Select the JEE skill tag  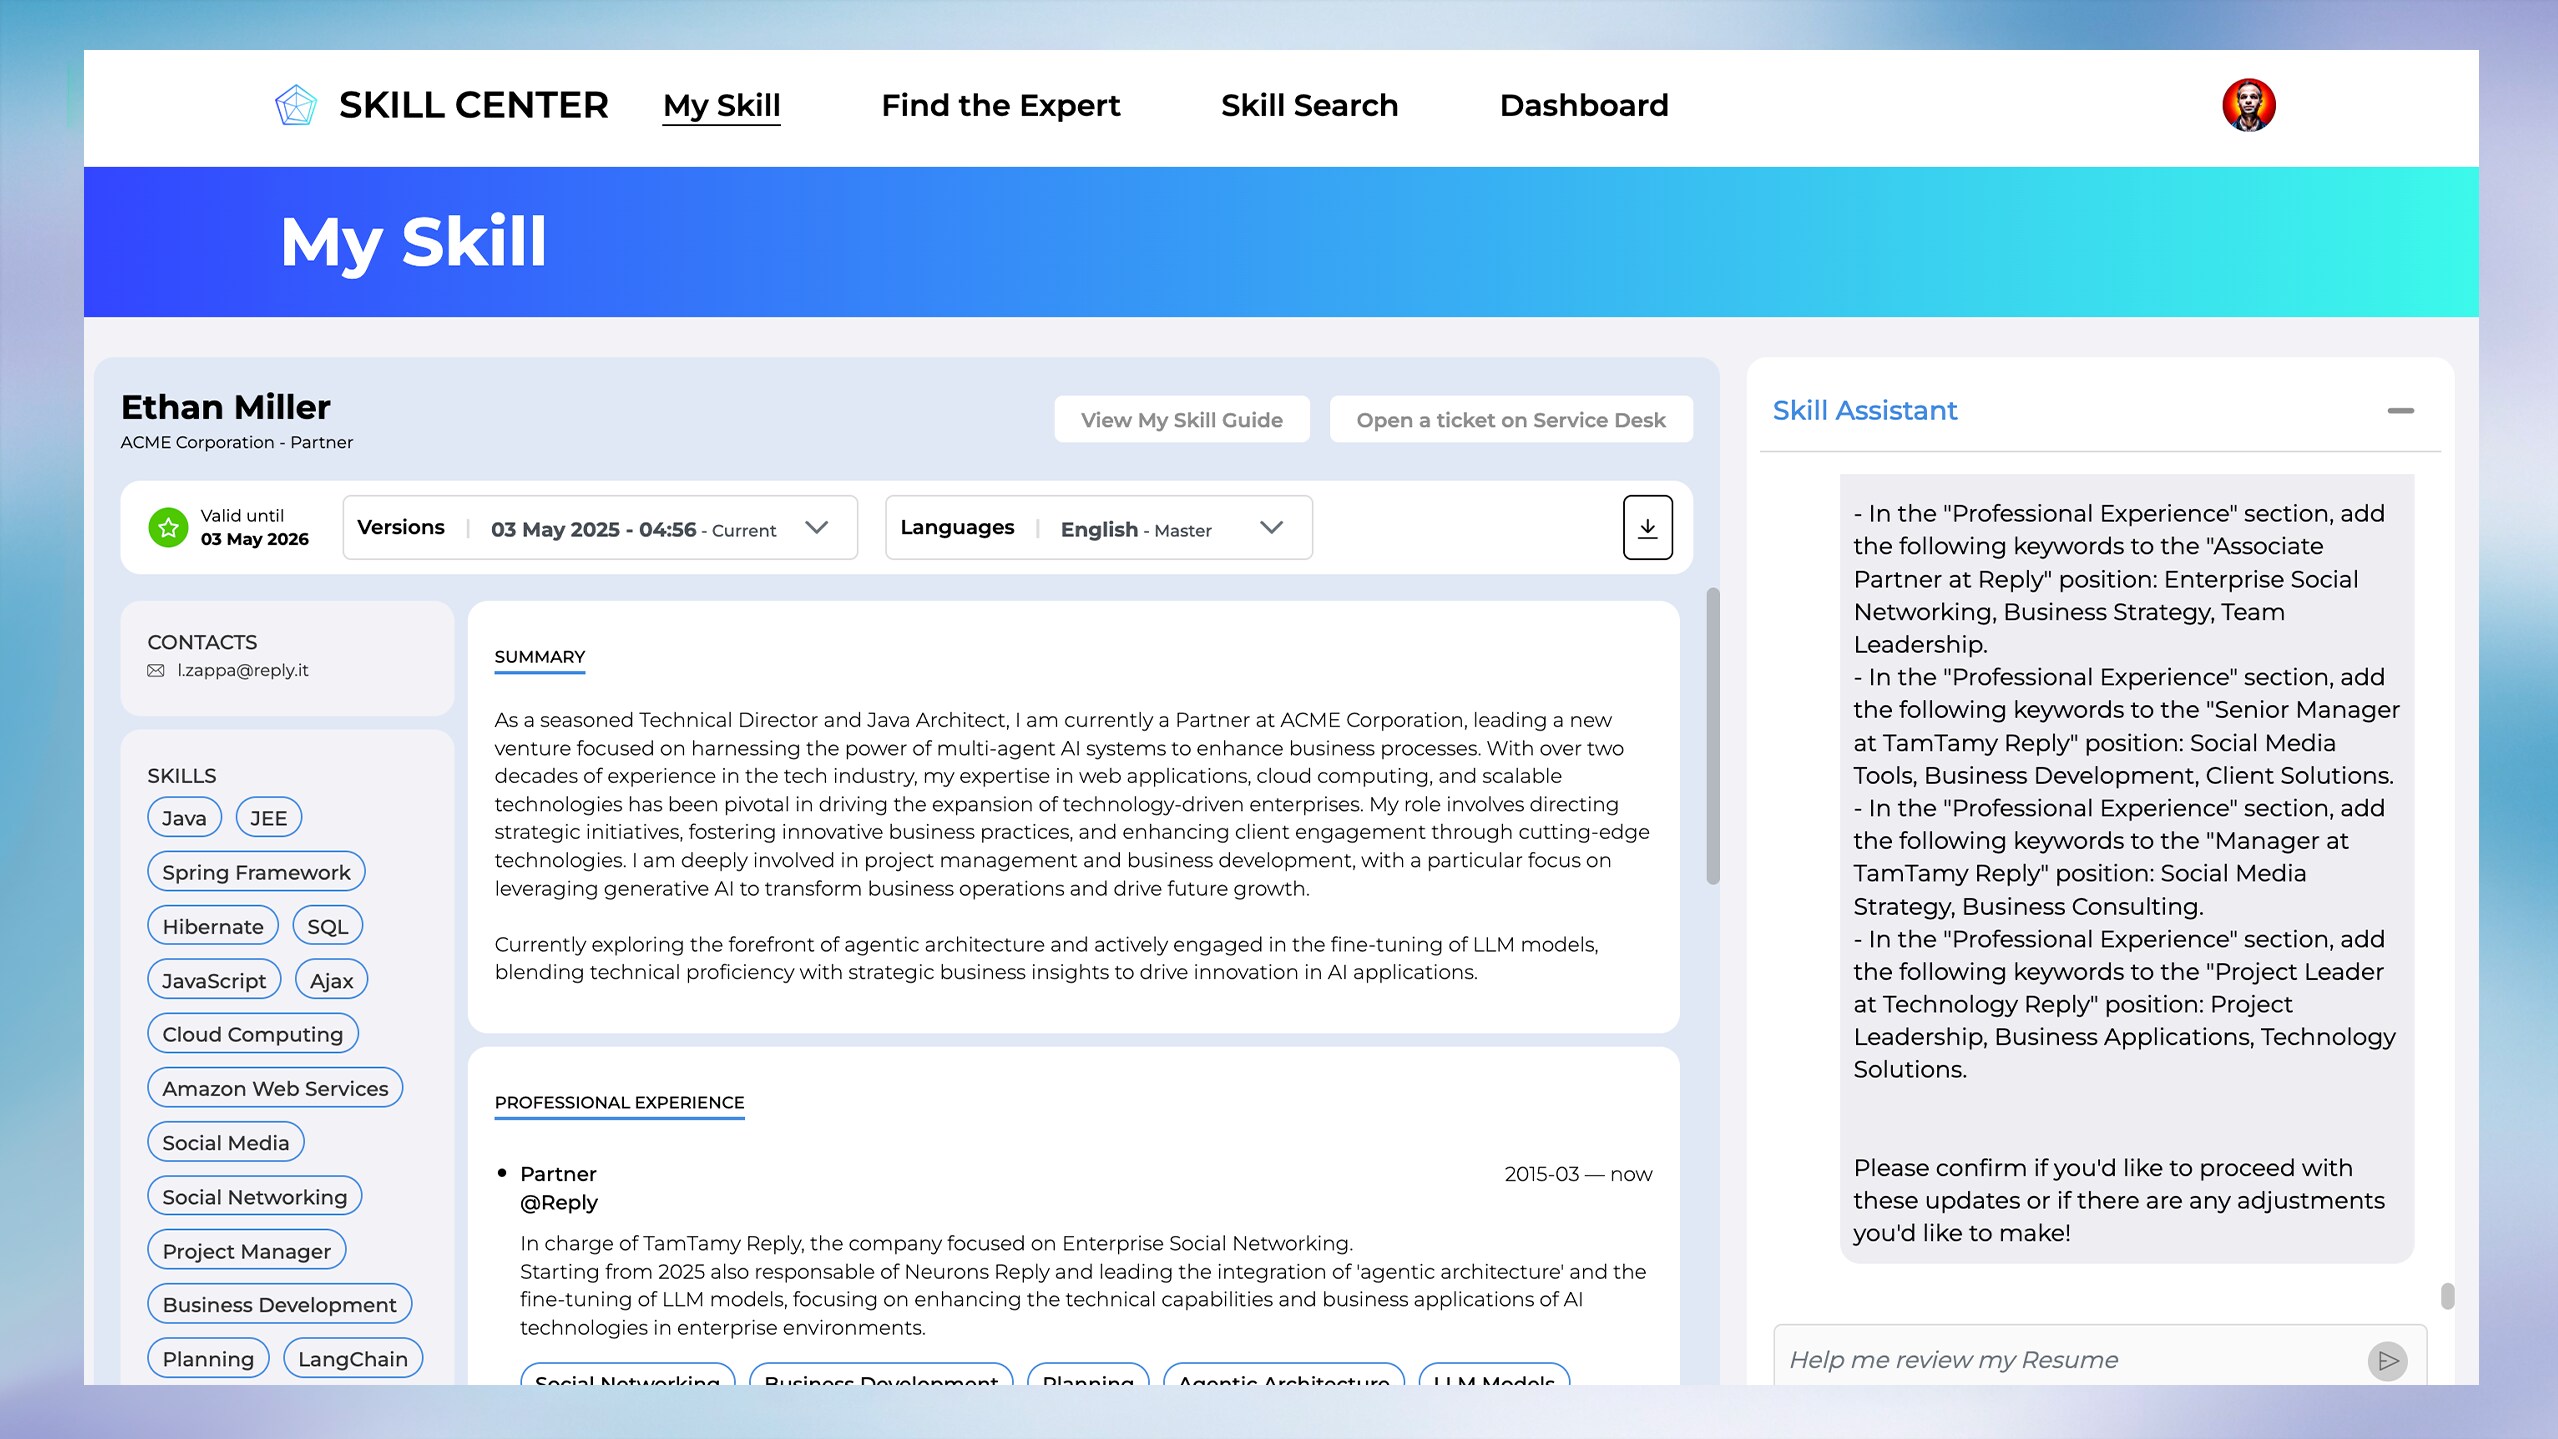pyautogui.click(x=268, y=818)
